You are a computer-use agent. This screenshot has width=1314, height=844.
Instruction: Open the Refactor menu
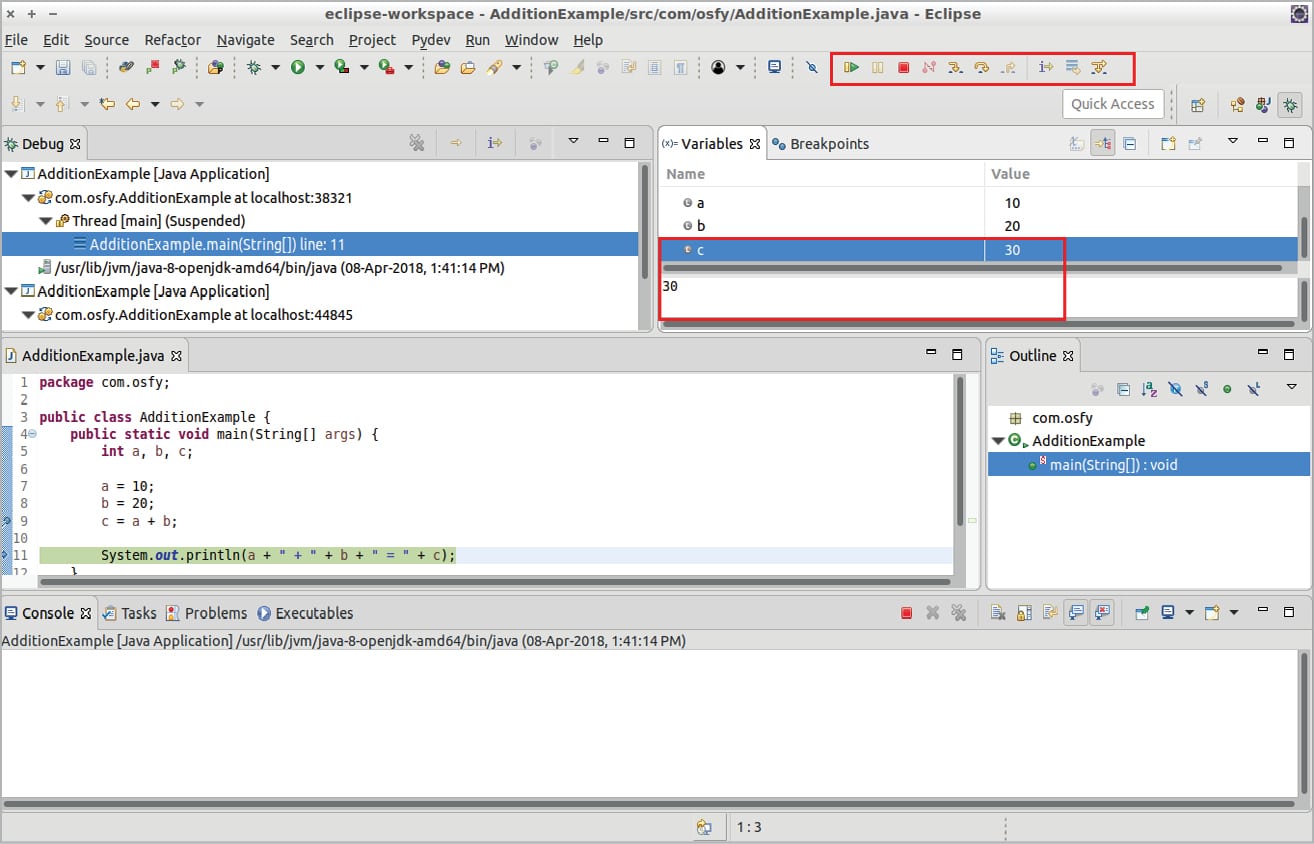172,40
